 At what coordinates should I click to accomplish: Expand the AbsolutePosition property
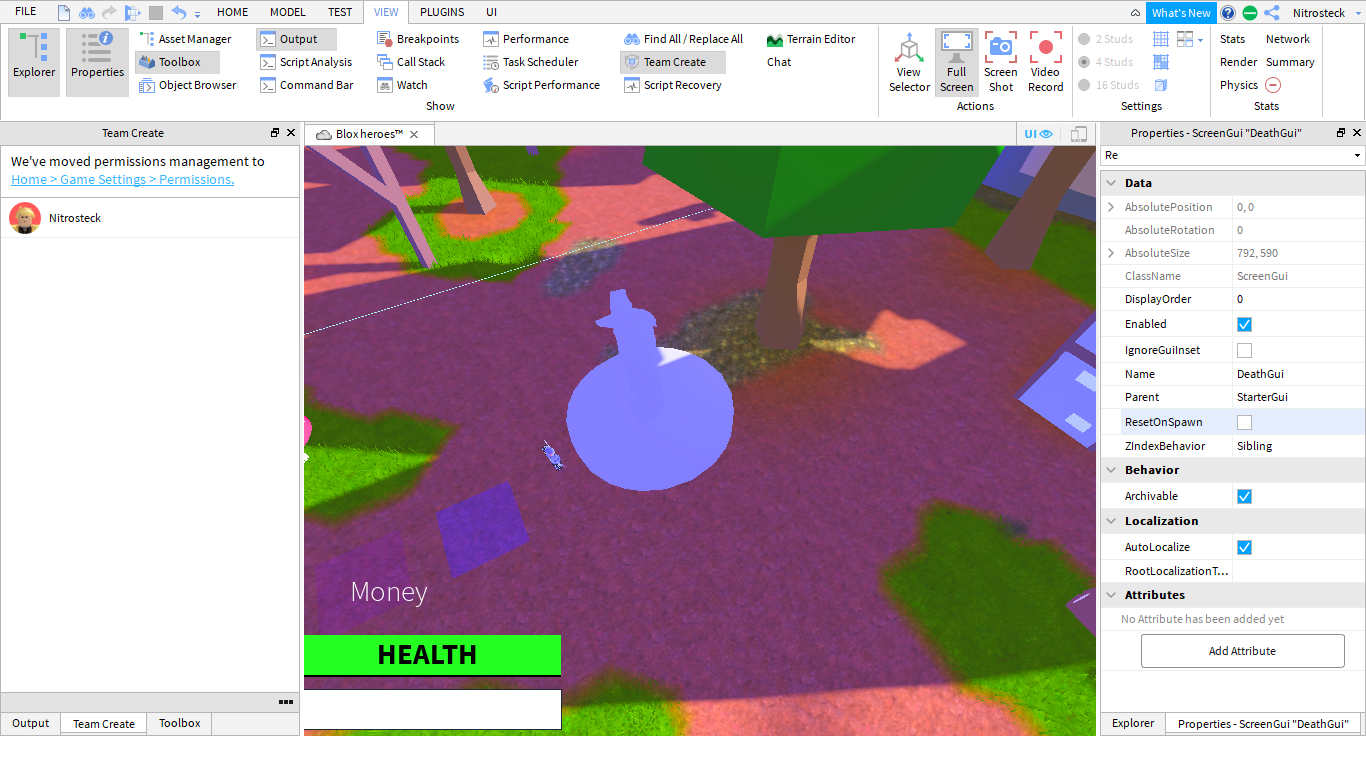(1111, 207)
